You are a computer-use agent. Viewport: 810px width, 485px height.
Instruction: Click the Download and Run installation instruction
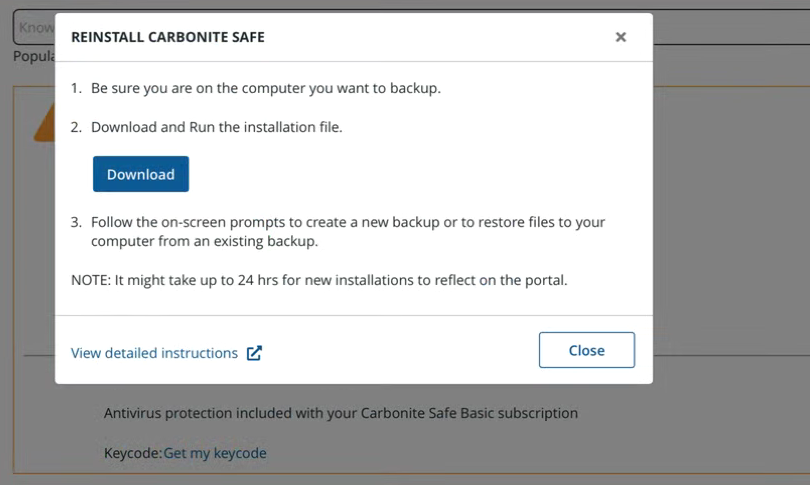[x=216, y=127]
